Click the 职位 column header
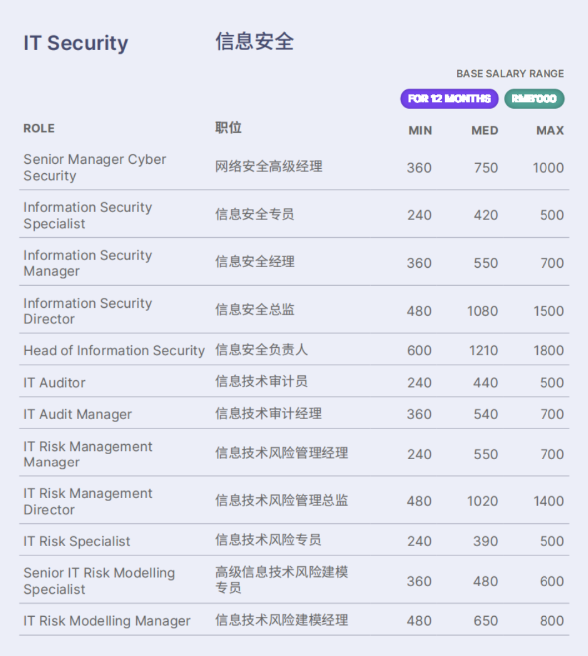The height and width of the screenshot is (656, 588). 228,128
